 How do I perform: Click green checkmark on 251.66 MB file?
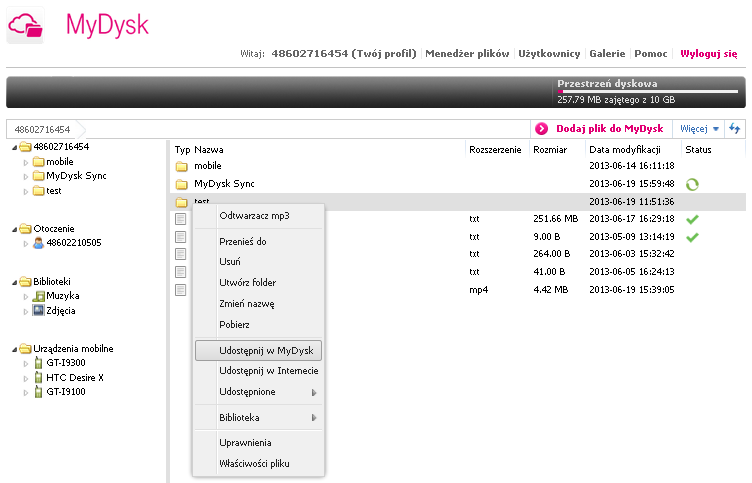(692, 220)
